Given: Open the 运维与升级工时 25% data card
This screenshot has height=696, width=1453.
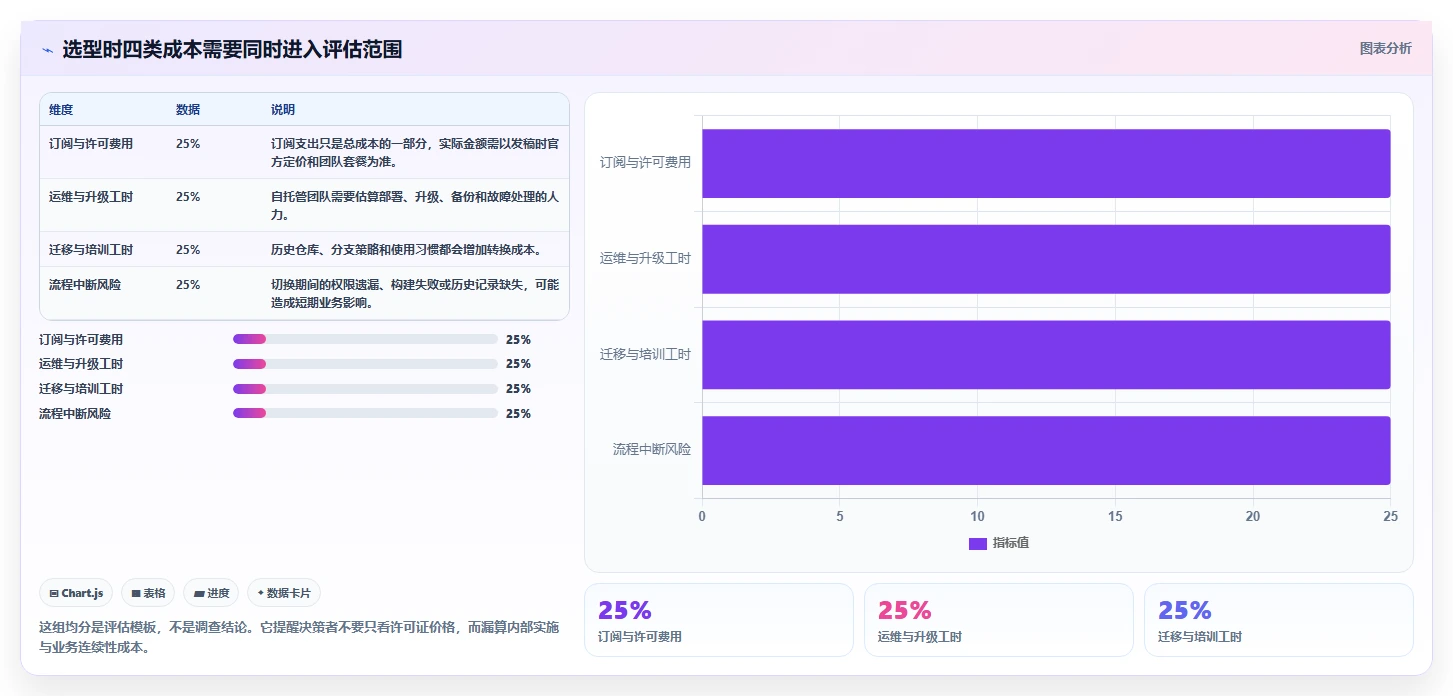Looking at the screenshot, I should tap(999, 620).
